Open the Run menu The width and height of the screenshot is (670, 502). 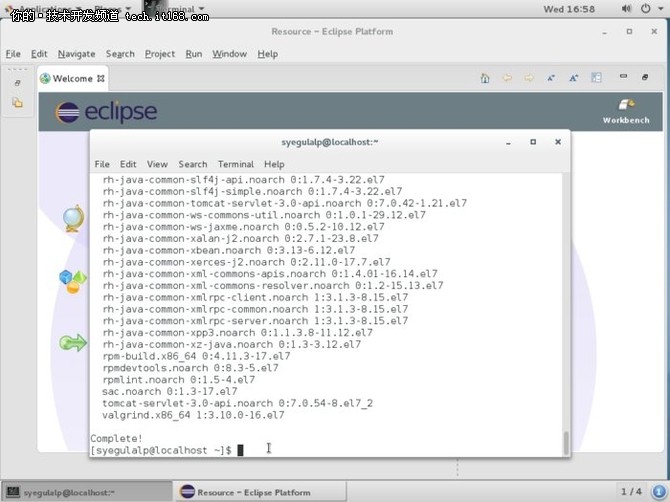tap(194, 54)
